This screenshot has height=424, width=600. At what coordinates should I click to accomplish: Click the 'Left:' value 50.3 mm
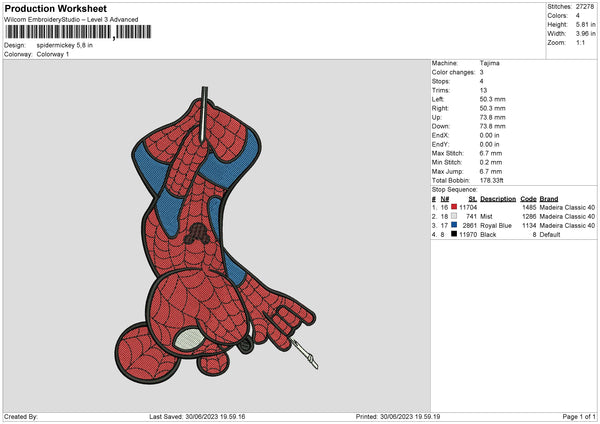492,99
